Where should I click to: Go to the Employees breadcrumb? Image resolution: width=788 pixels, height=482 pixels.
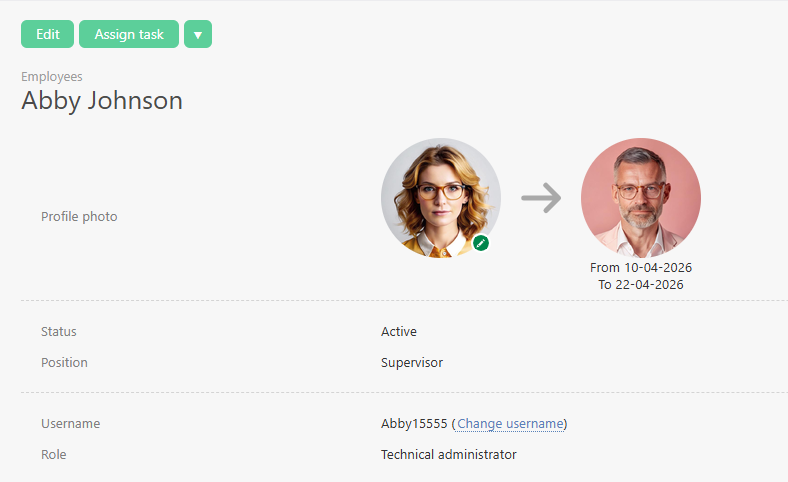[x=52, y=76]
